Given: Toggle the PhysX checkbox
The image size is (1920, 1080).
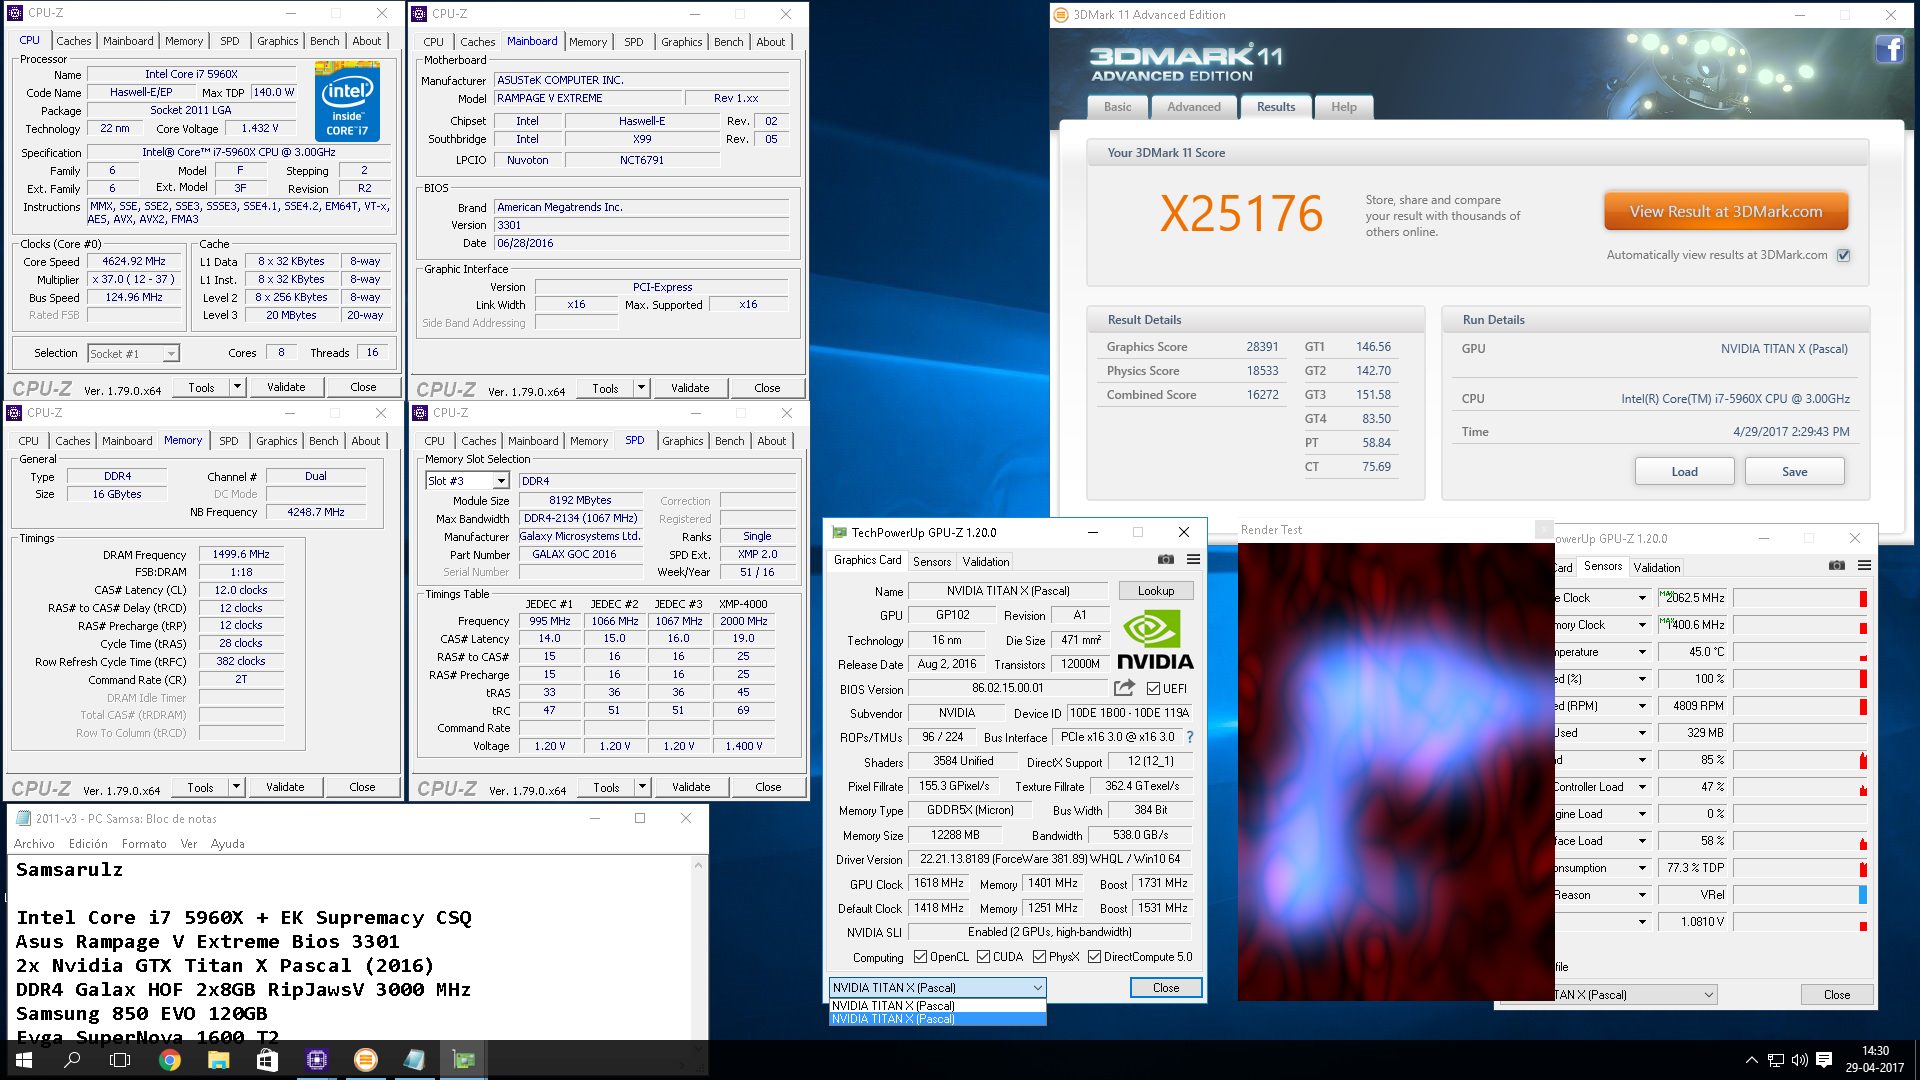Looking at the screenshot, I should click(1040, 957).
